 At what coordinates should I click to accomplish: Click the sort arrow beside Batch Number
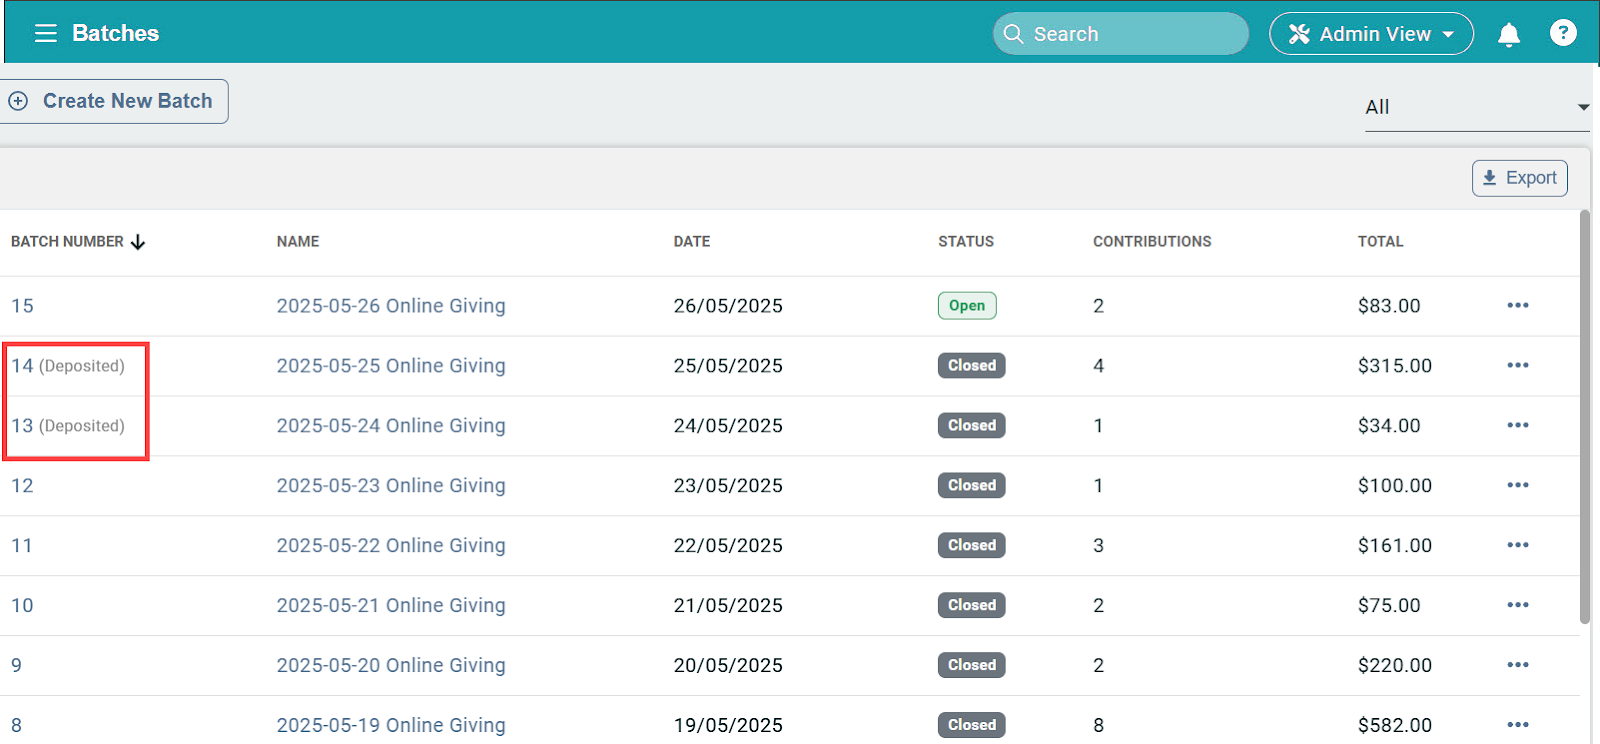[x=138, y=242]
